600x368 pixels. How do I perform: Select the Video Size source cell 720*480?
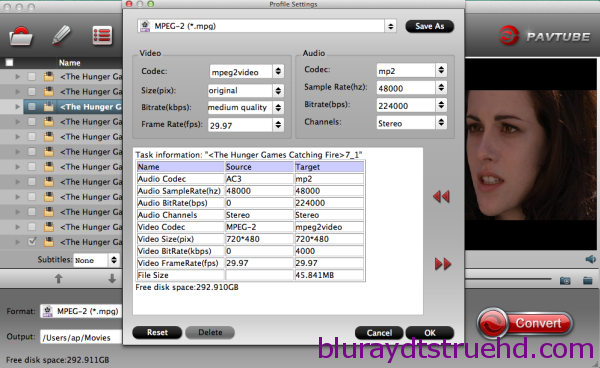click(259, 239)
